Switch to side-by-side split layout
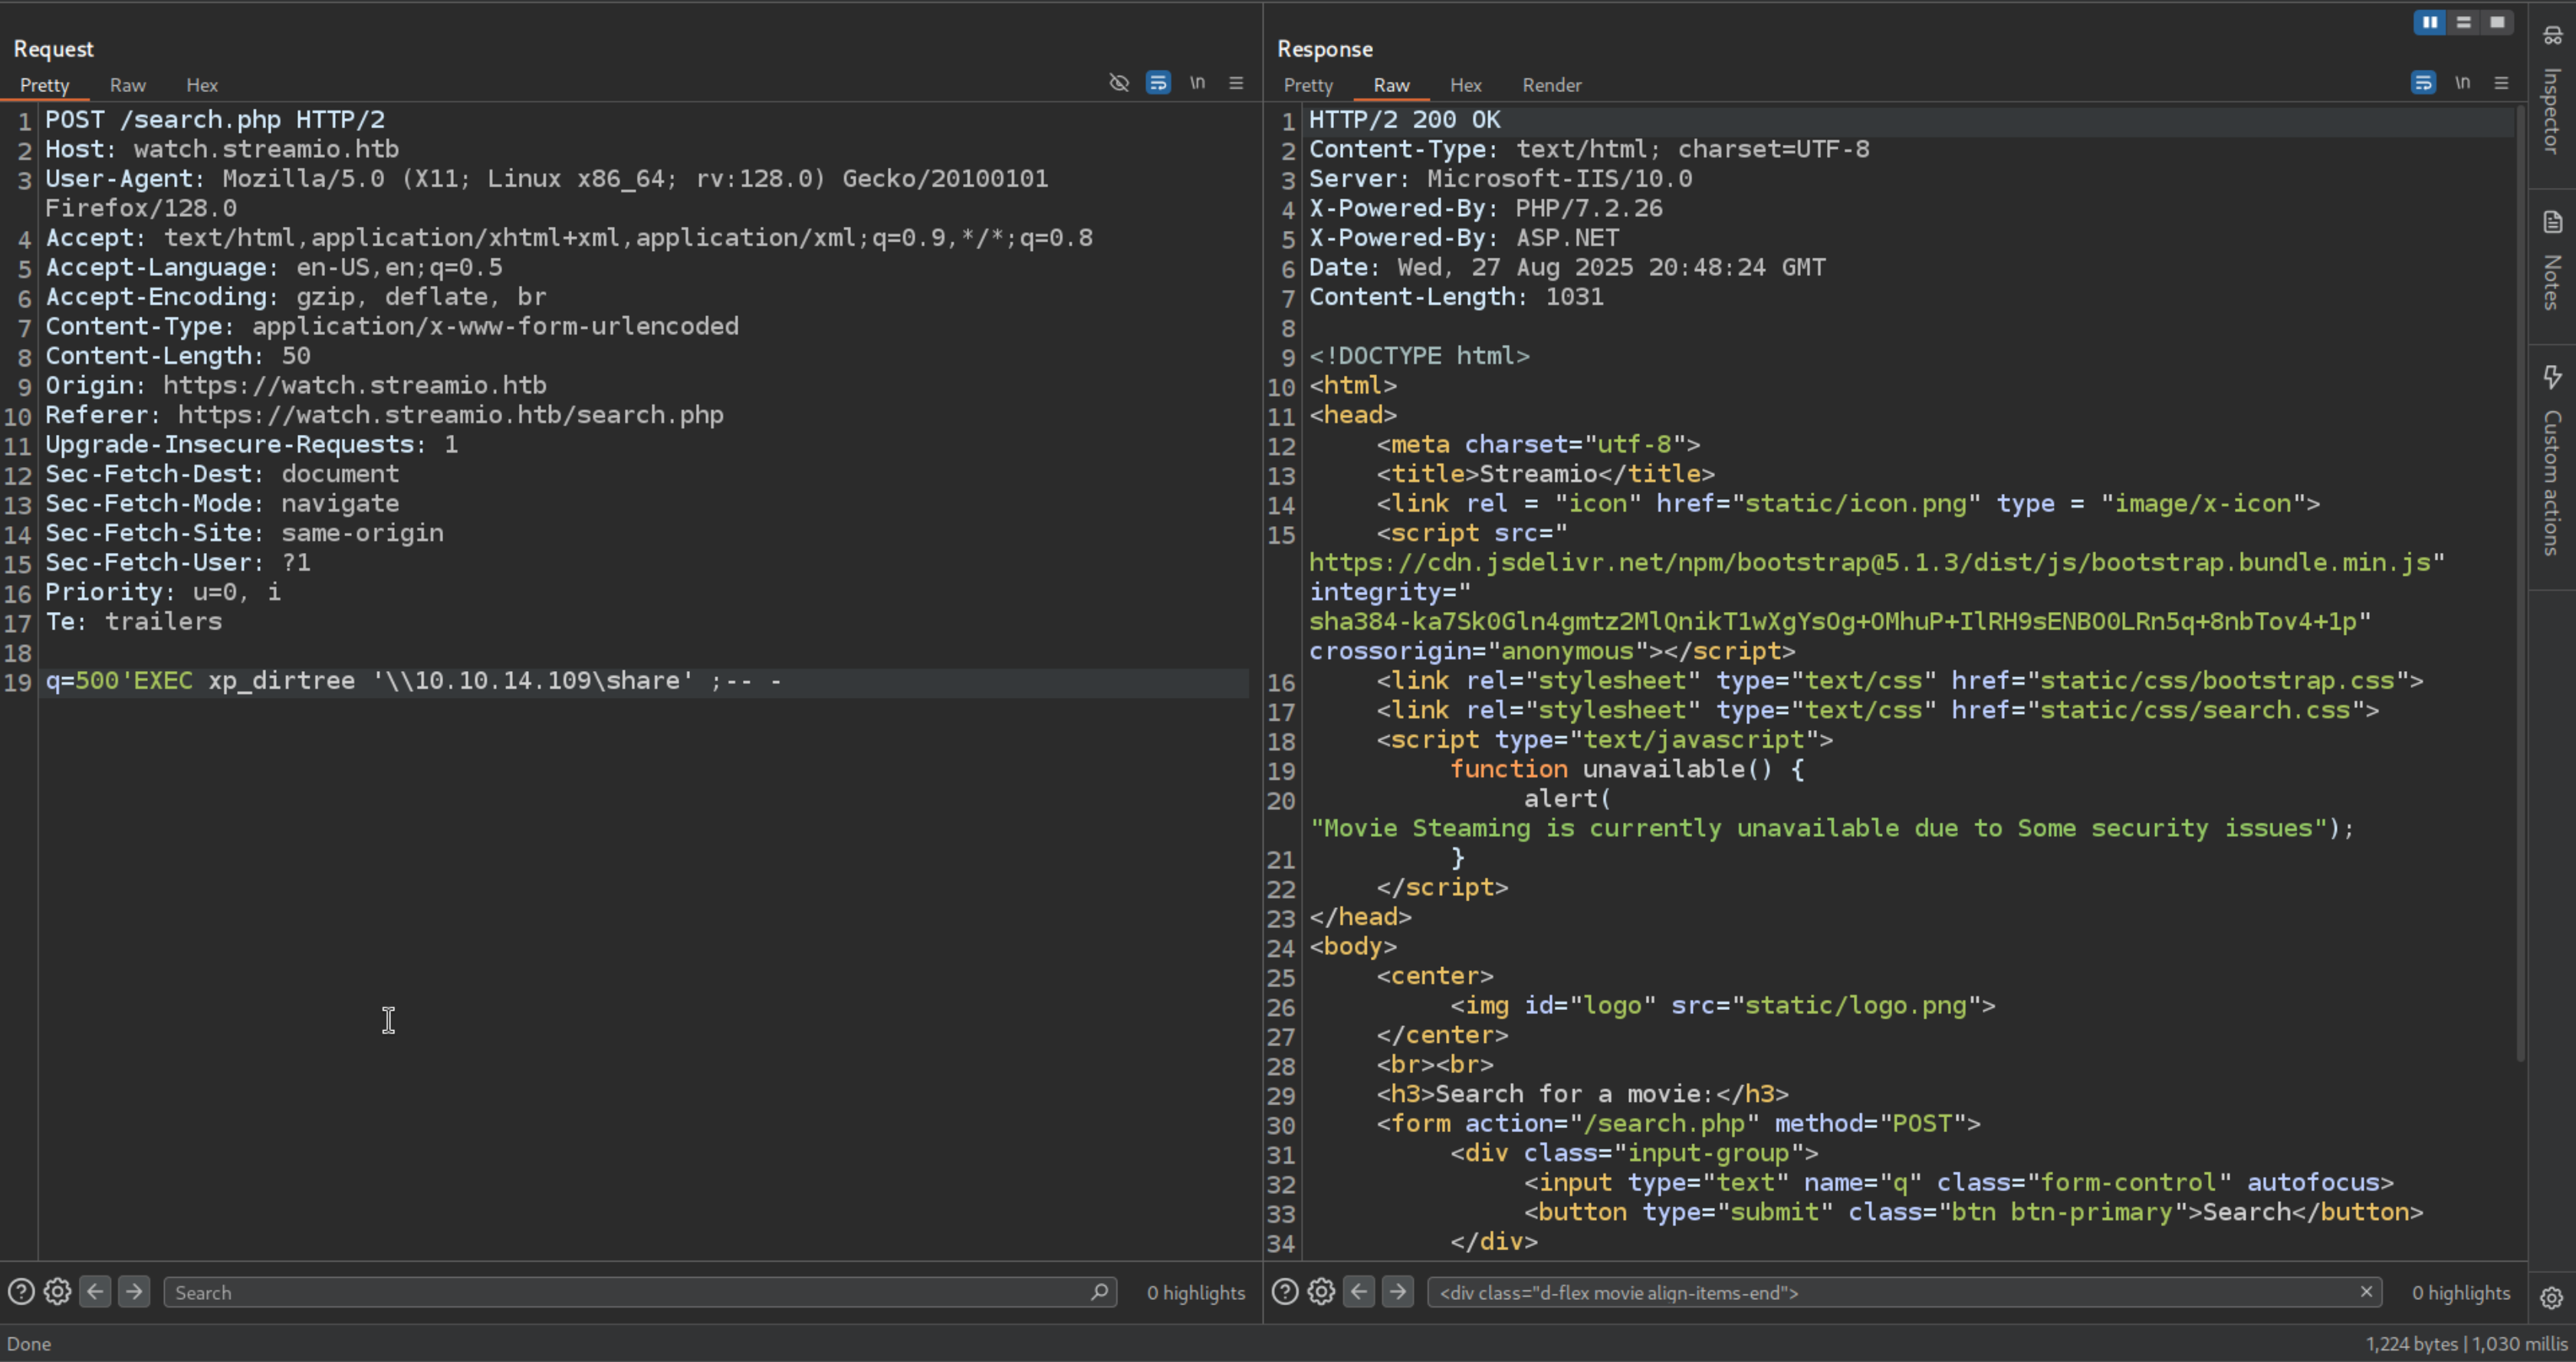This screenshot has height=1362, width=2576. click(x=2429, y=22)
